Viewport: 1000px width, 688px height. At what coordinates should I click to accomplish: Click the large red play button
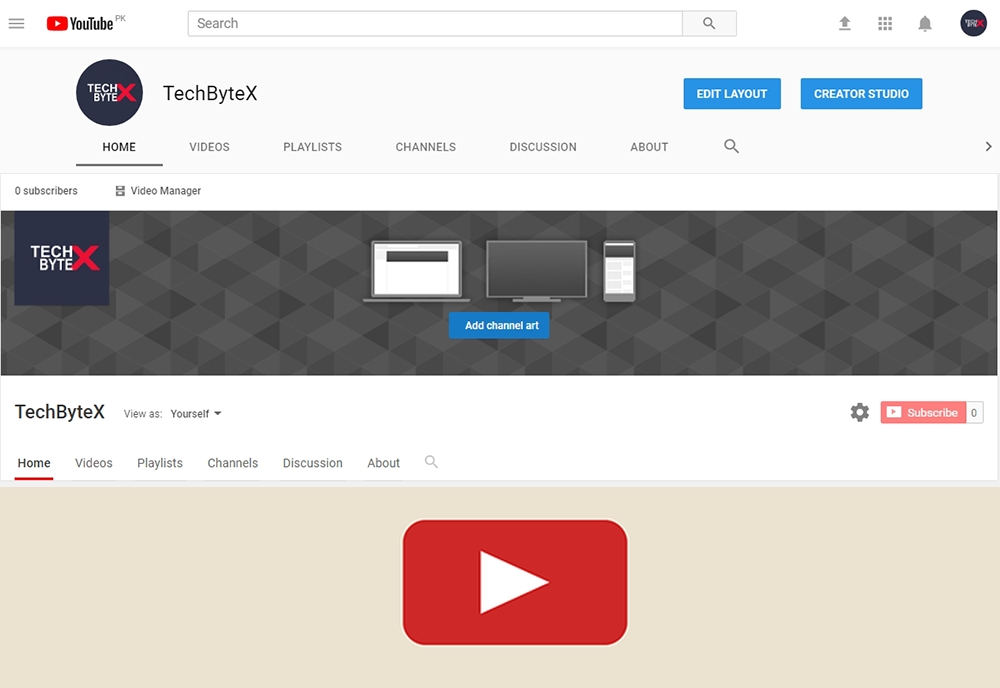[x=515, y=581]
